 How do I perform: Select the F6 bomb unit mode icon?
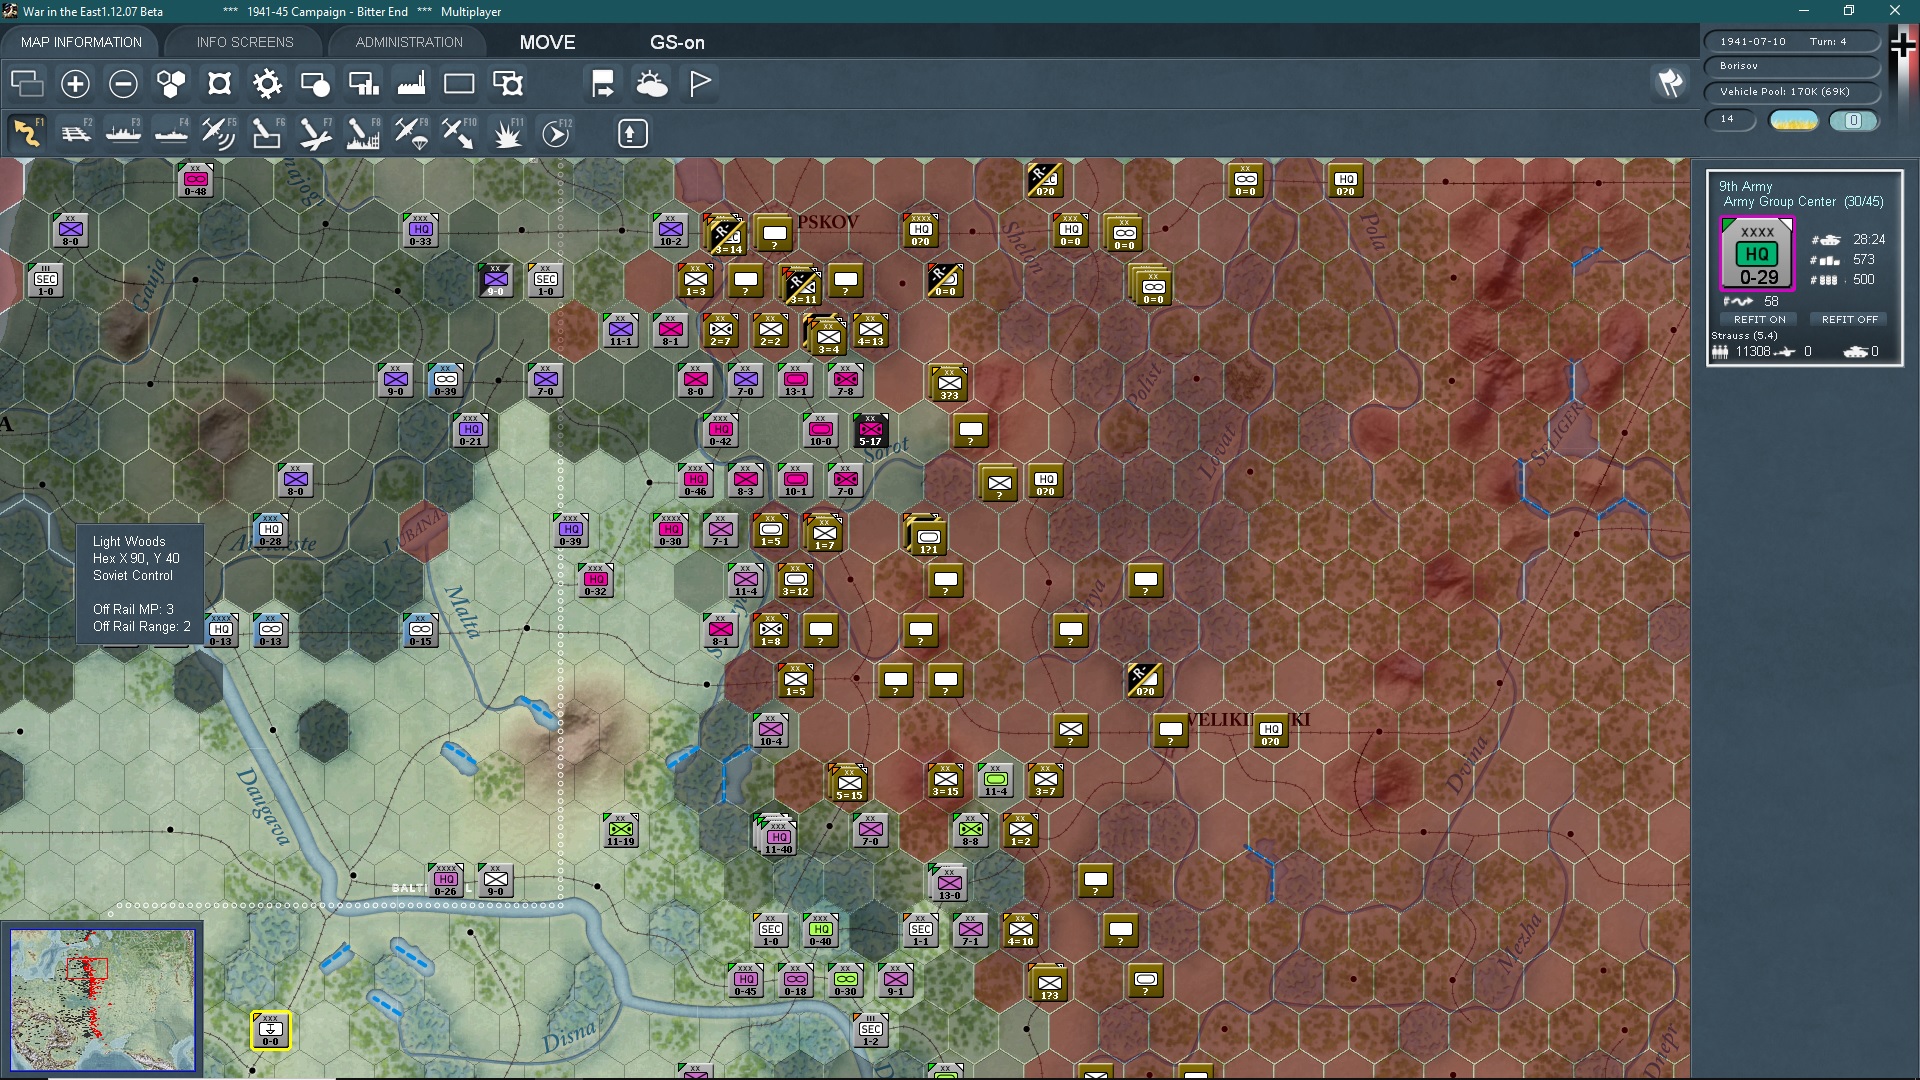coord(267,133)
